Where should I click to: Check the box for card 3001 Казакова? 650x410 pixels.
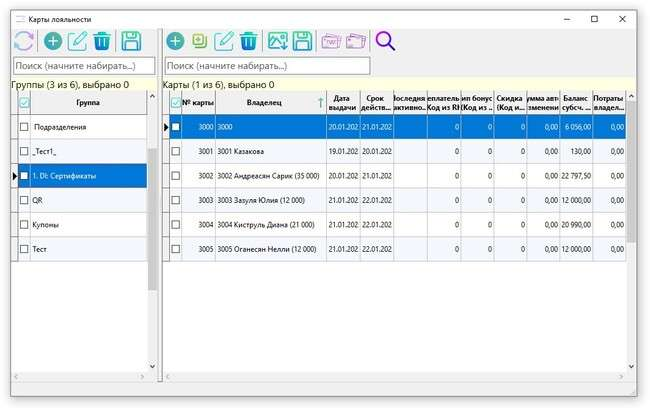pyautogui.click(x=176, y=151)
